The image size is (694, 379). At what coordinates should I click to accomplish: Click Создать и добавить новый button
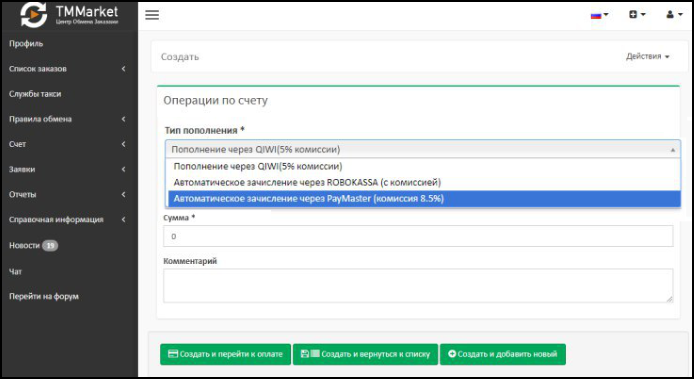pyautogui.click(x=503, y=354)
